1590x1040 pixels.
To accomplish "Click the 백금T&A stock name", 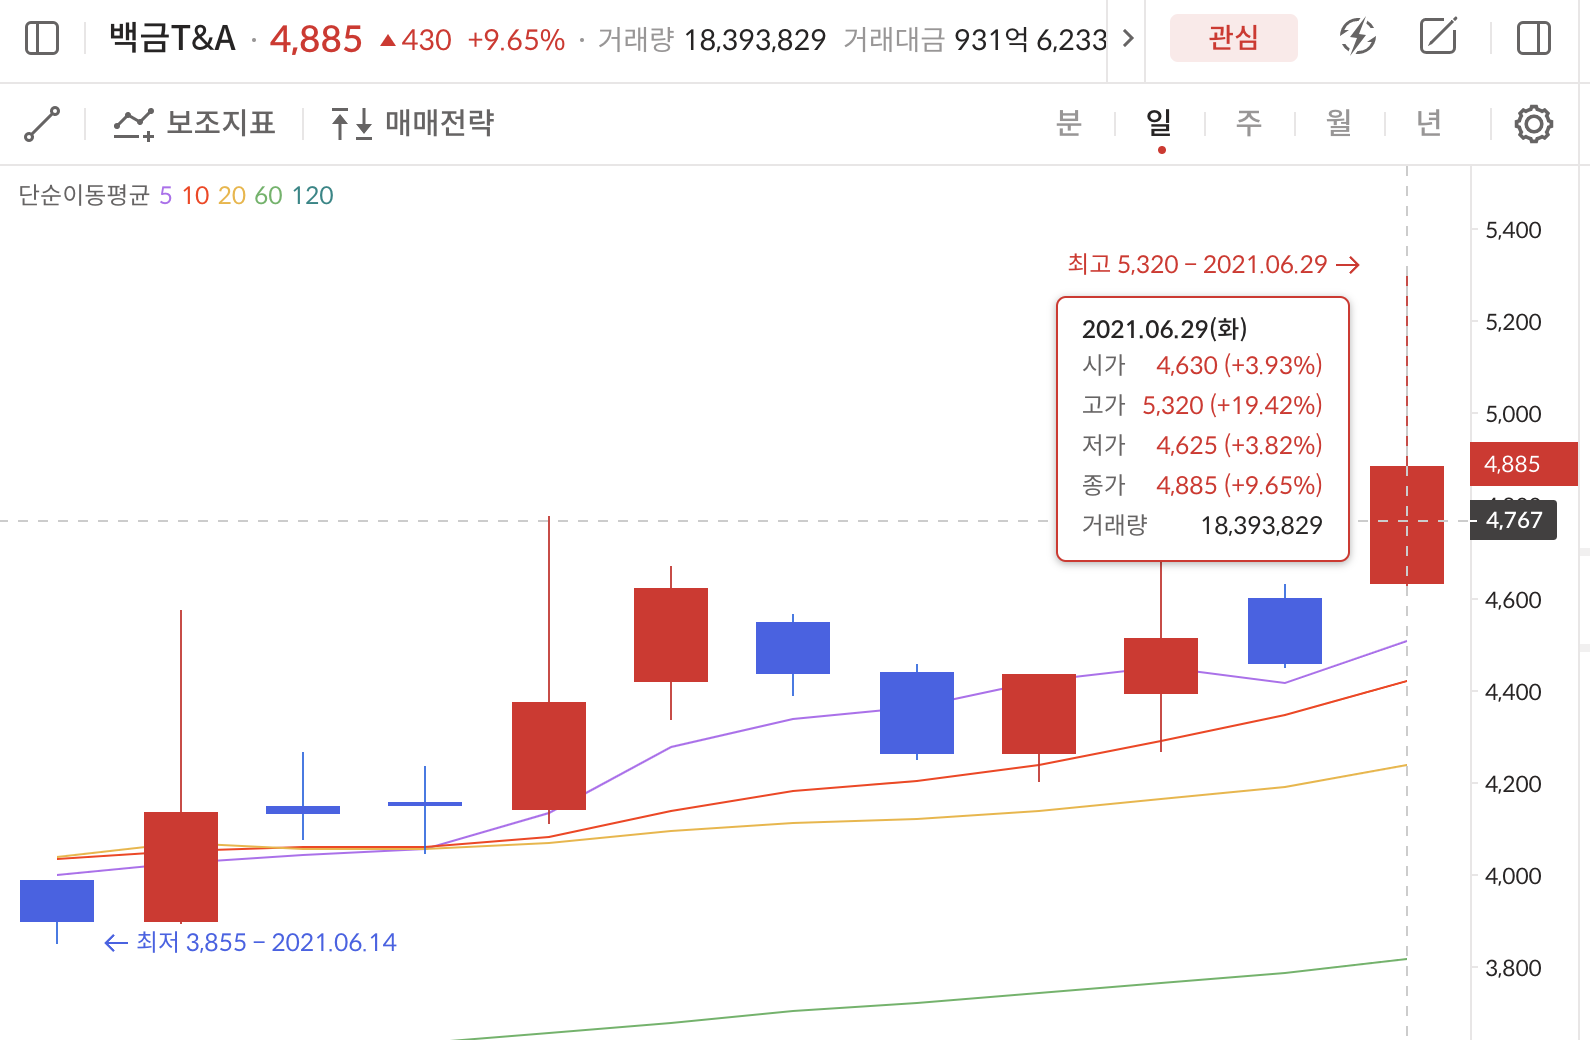I will pos(172,39).
